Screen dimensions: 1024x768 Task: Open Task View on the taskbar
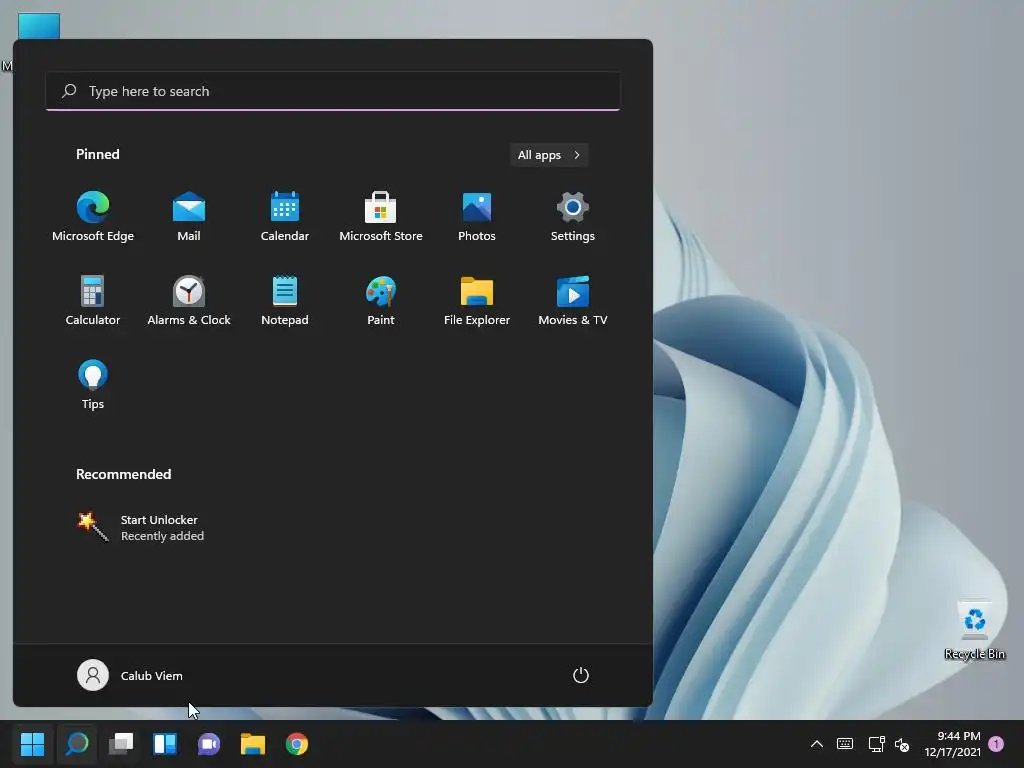(121, 744)
